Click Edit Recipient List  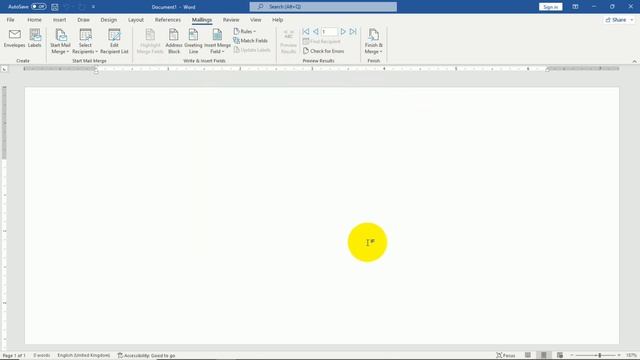pos(114,42)
